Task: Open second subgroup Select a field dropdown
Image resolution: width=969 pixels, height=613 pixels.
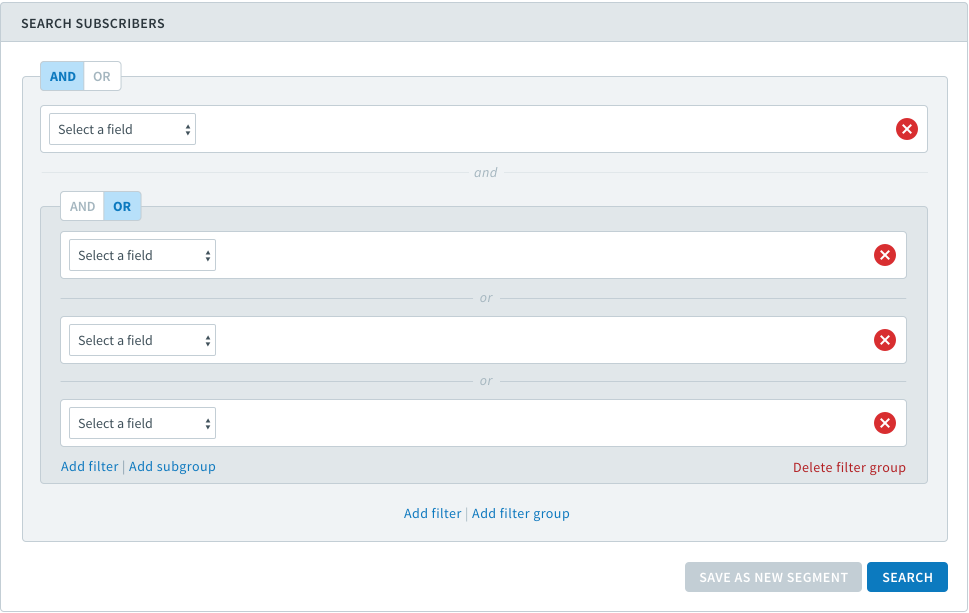Action: (142, 340)
